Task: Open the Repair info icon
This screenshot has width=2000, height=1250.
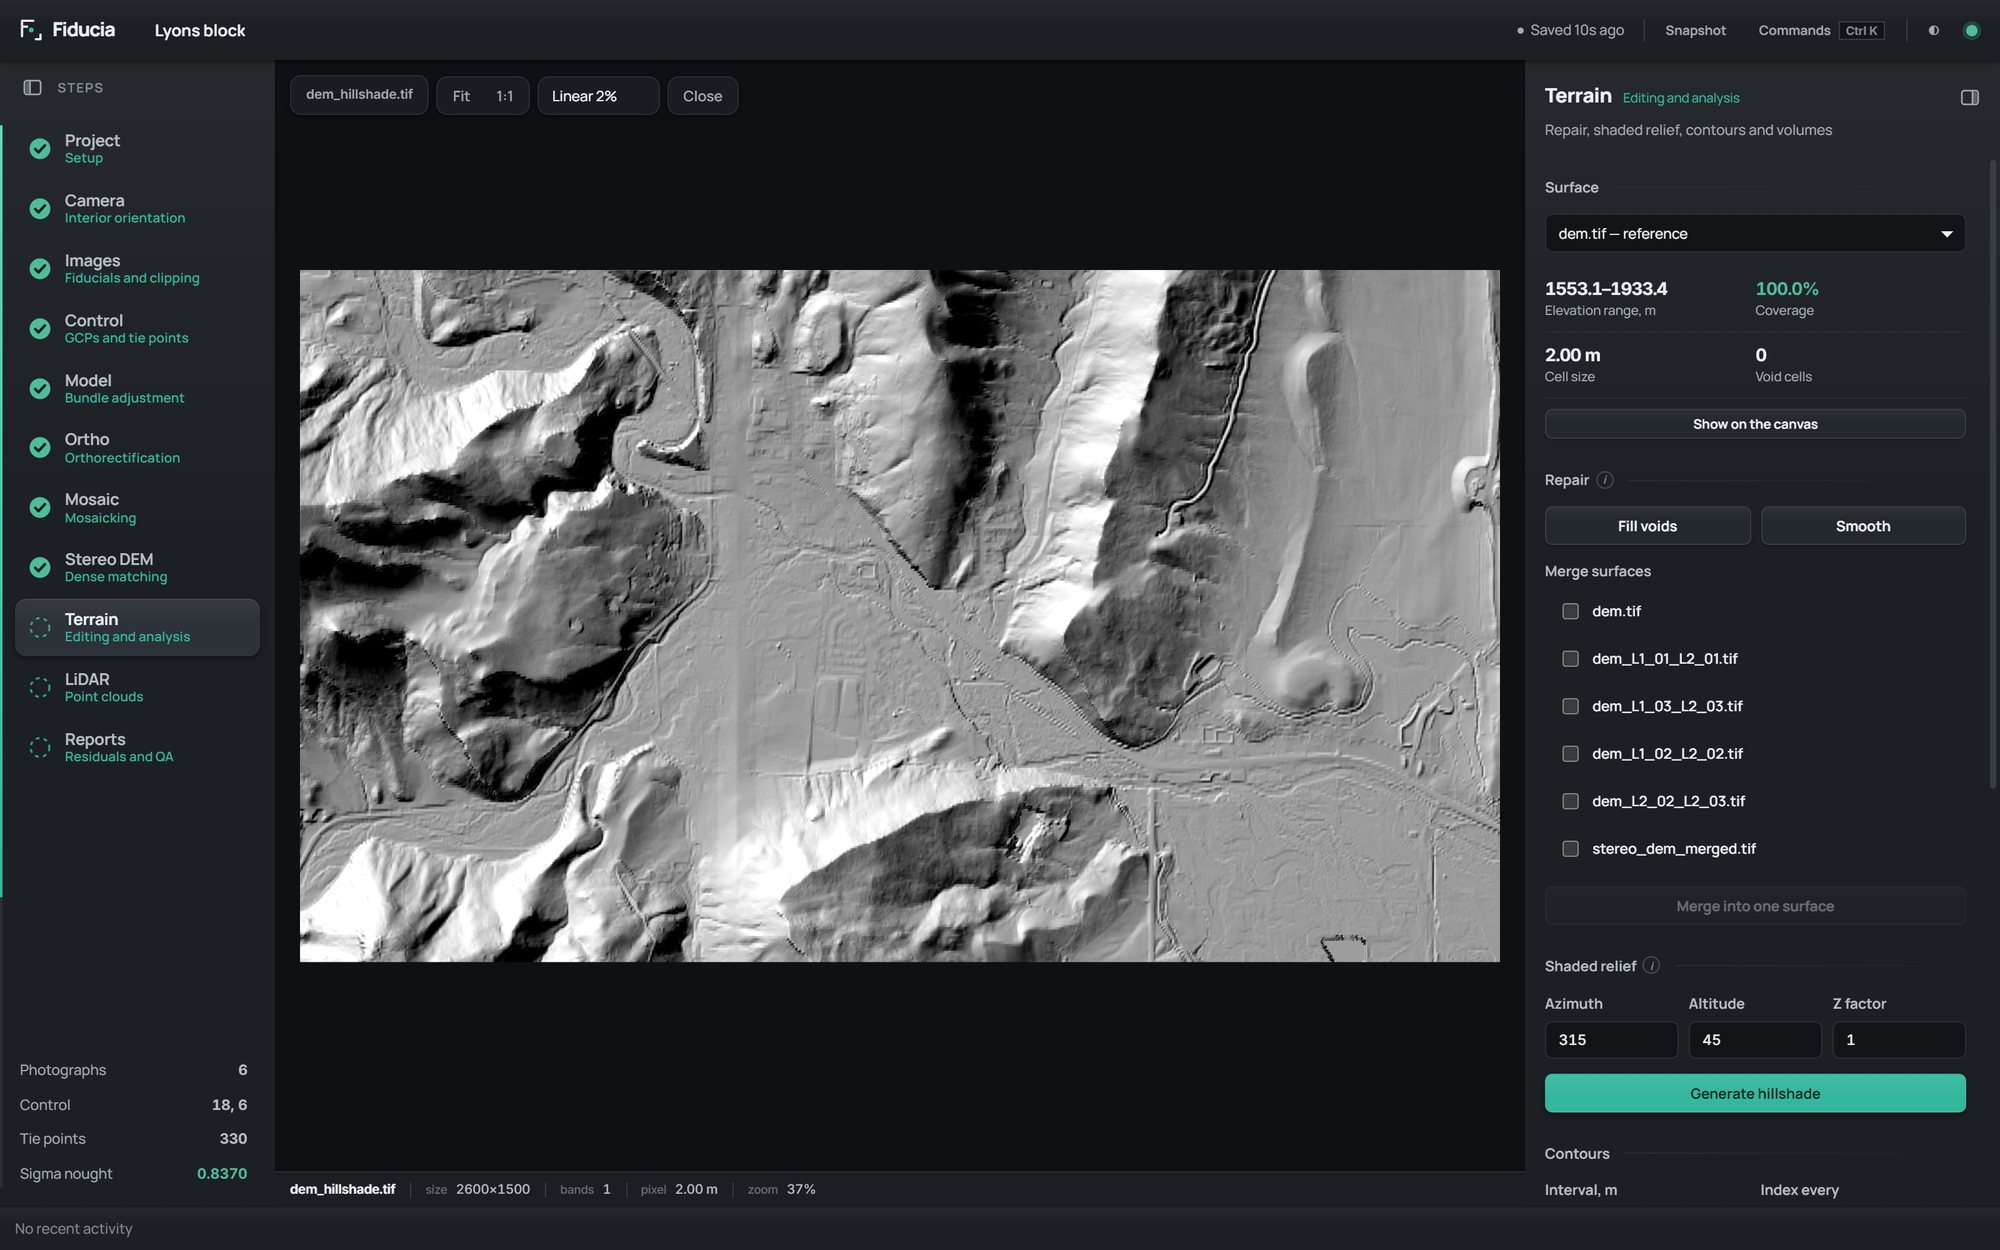Action: [x=1604, y=480]
